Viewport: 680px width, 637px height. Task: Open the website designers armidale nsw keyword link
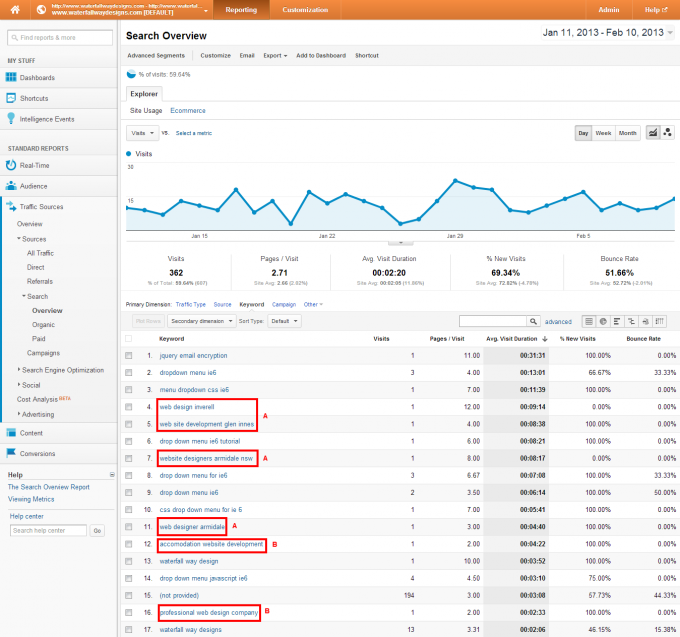coord(206,457)
